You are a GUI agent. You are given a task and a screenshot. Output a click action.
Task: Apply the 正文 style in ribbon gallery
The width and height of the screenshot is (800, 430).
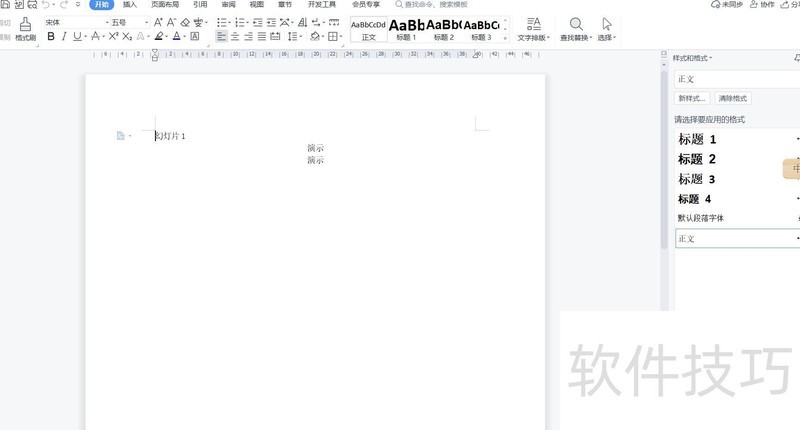tap(368, 30)
